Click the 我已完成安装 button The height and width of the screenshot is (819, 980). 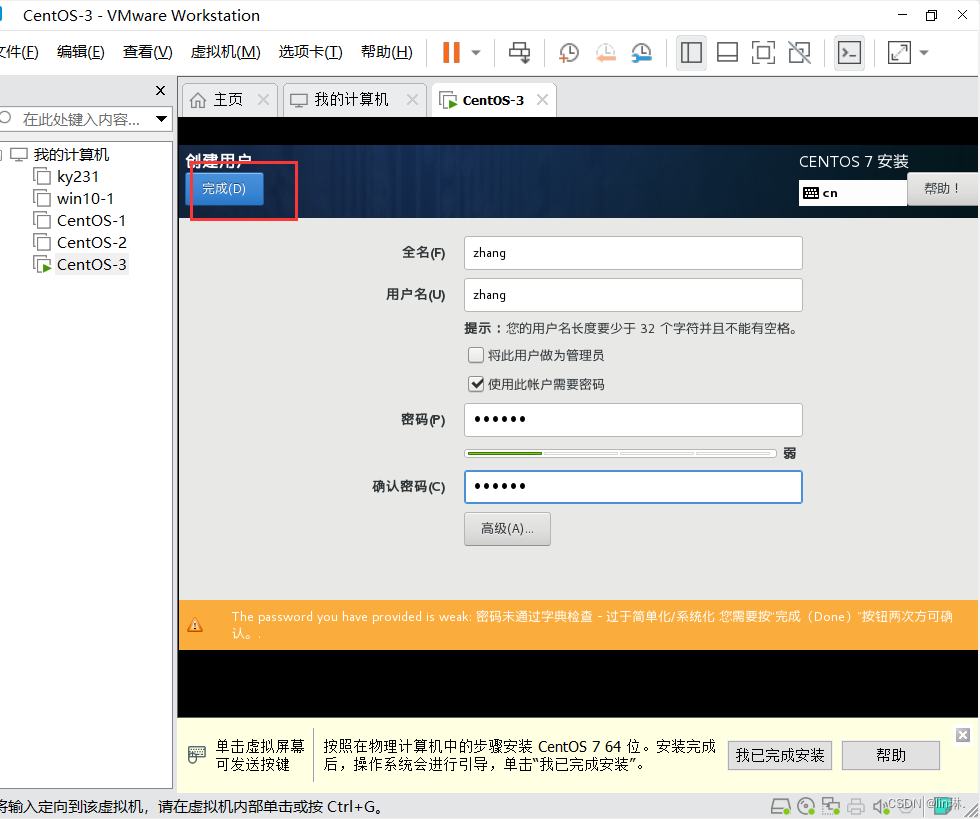780,755
